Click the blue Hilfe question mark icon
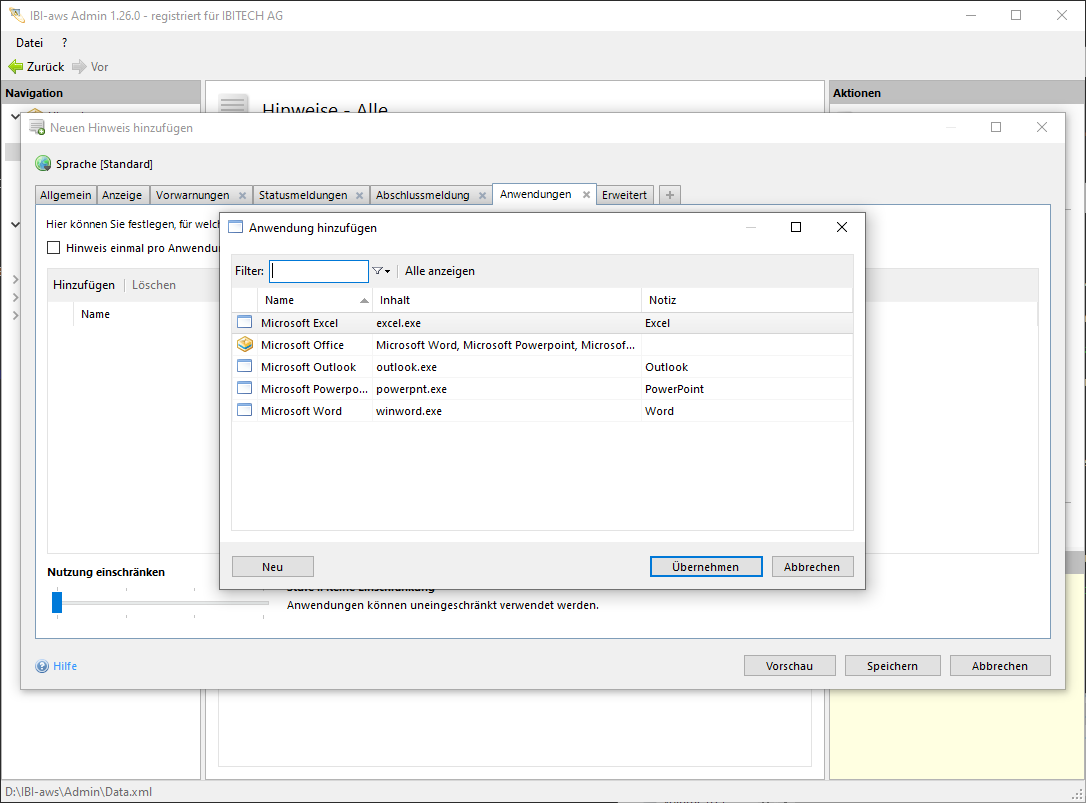 (42, 666)
